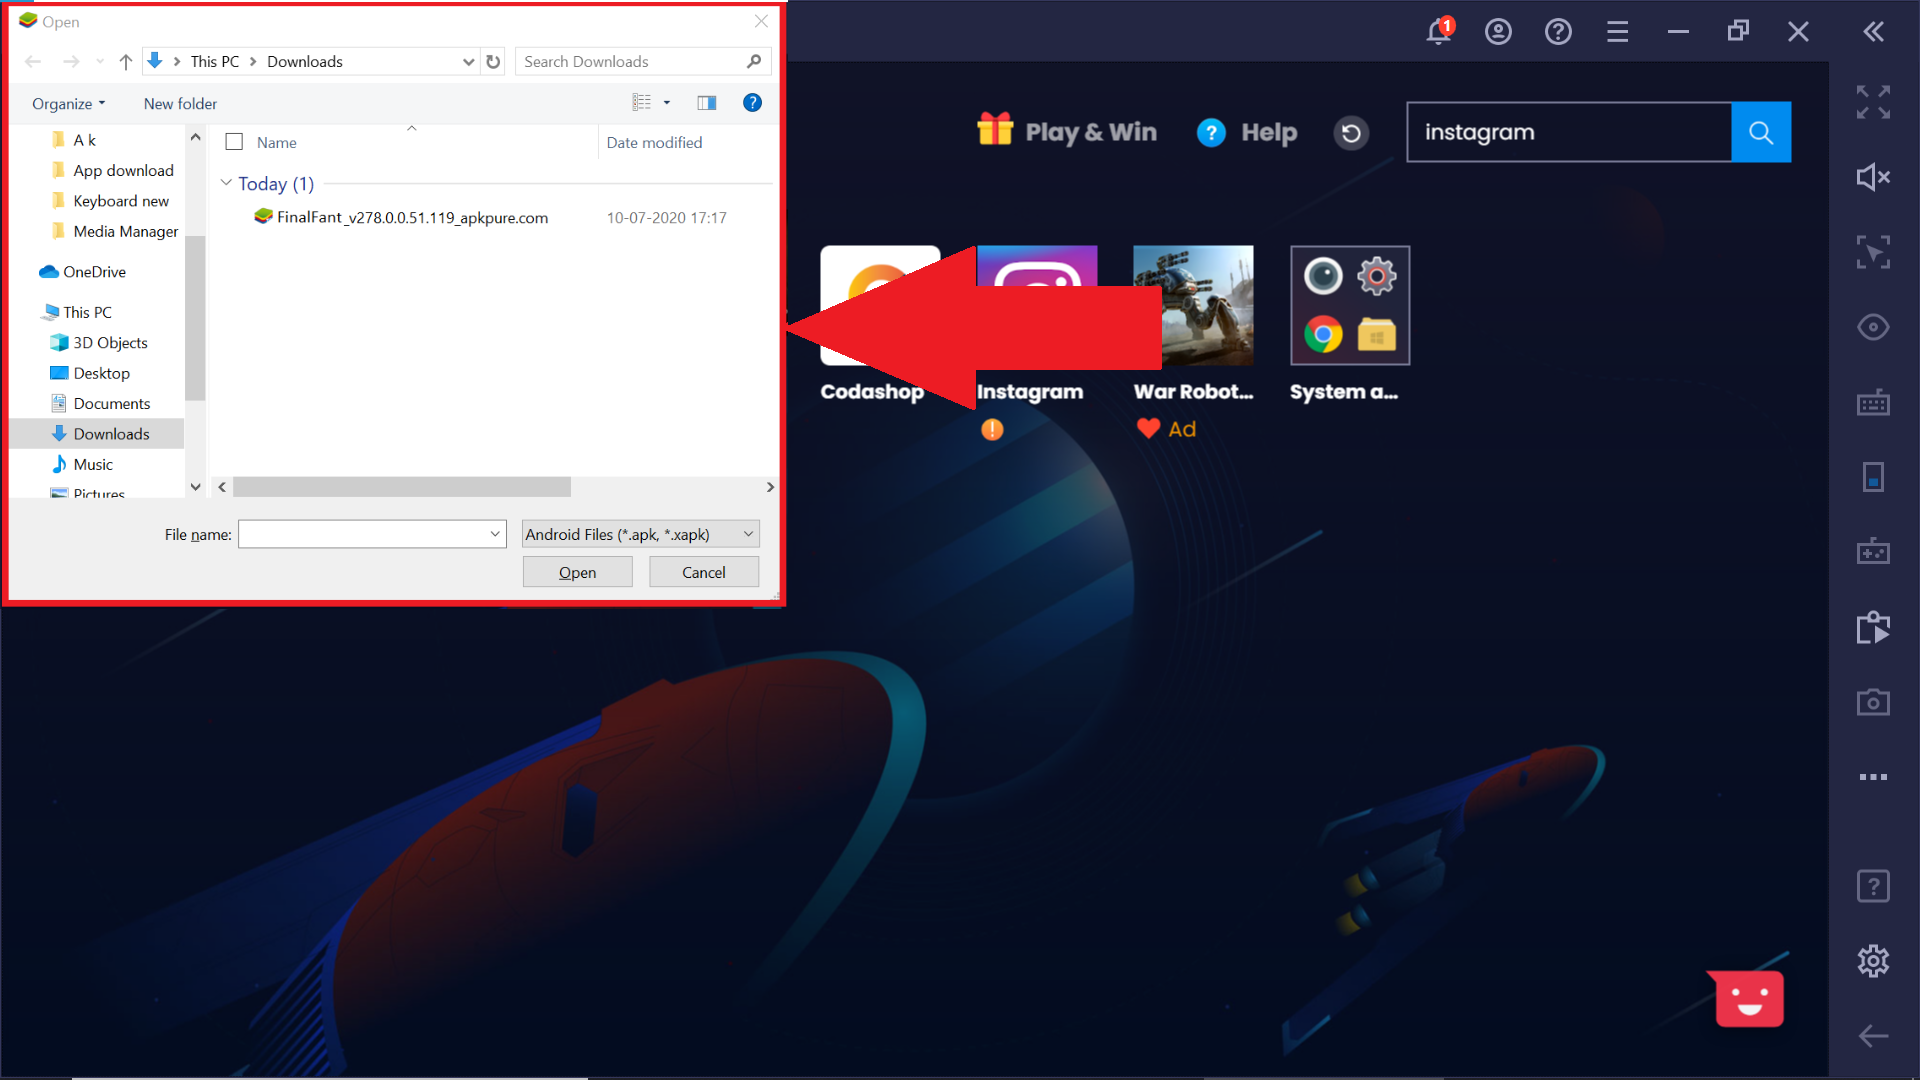Click the Cancel button to dismiss dialog
Image resolution: width=1920 pixels, height=1080 pixels.
704,571
